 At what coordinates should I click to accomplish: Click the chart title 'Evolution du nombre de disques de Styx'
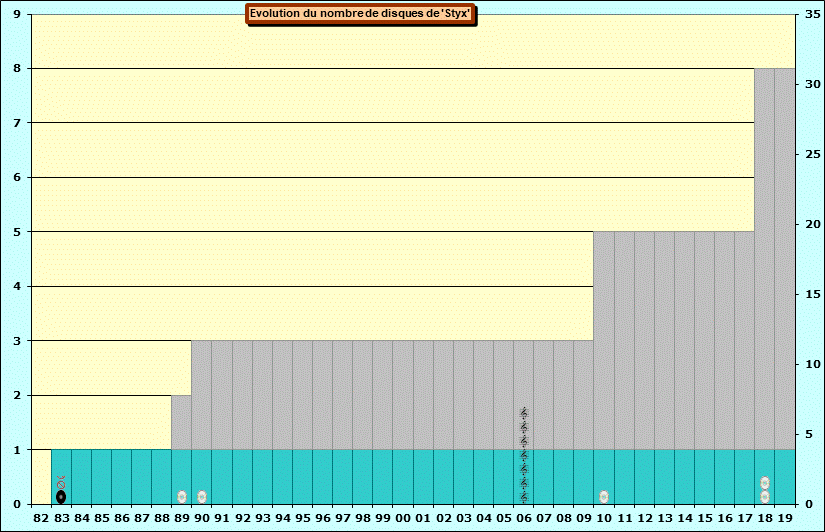(361, 14)
